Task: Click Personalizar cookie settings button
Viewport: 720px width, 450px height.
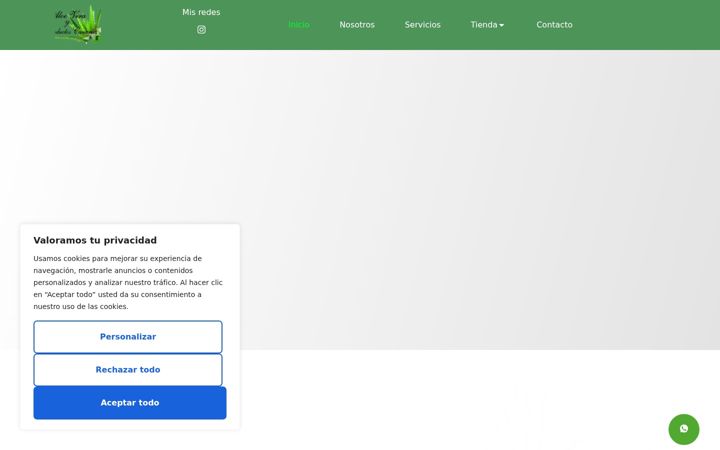Action: (x=128, y=337)
